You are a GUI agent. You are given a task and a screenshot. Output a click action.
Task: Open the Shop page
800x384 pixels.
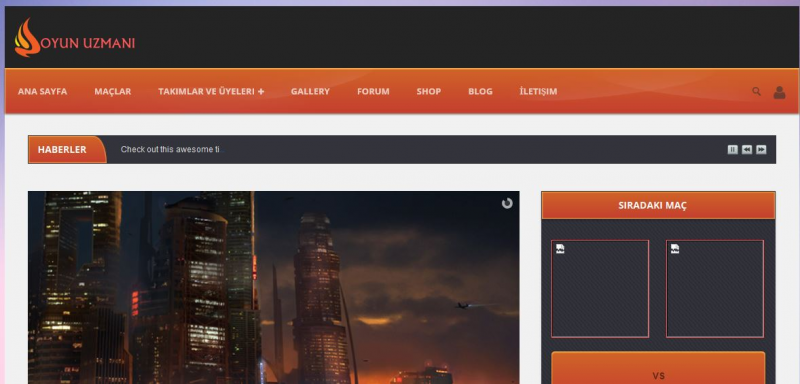tap(429, 91)
